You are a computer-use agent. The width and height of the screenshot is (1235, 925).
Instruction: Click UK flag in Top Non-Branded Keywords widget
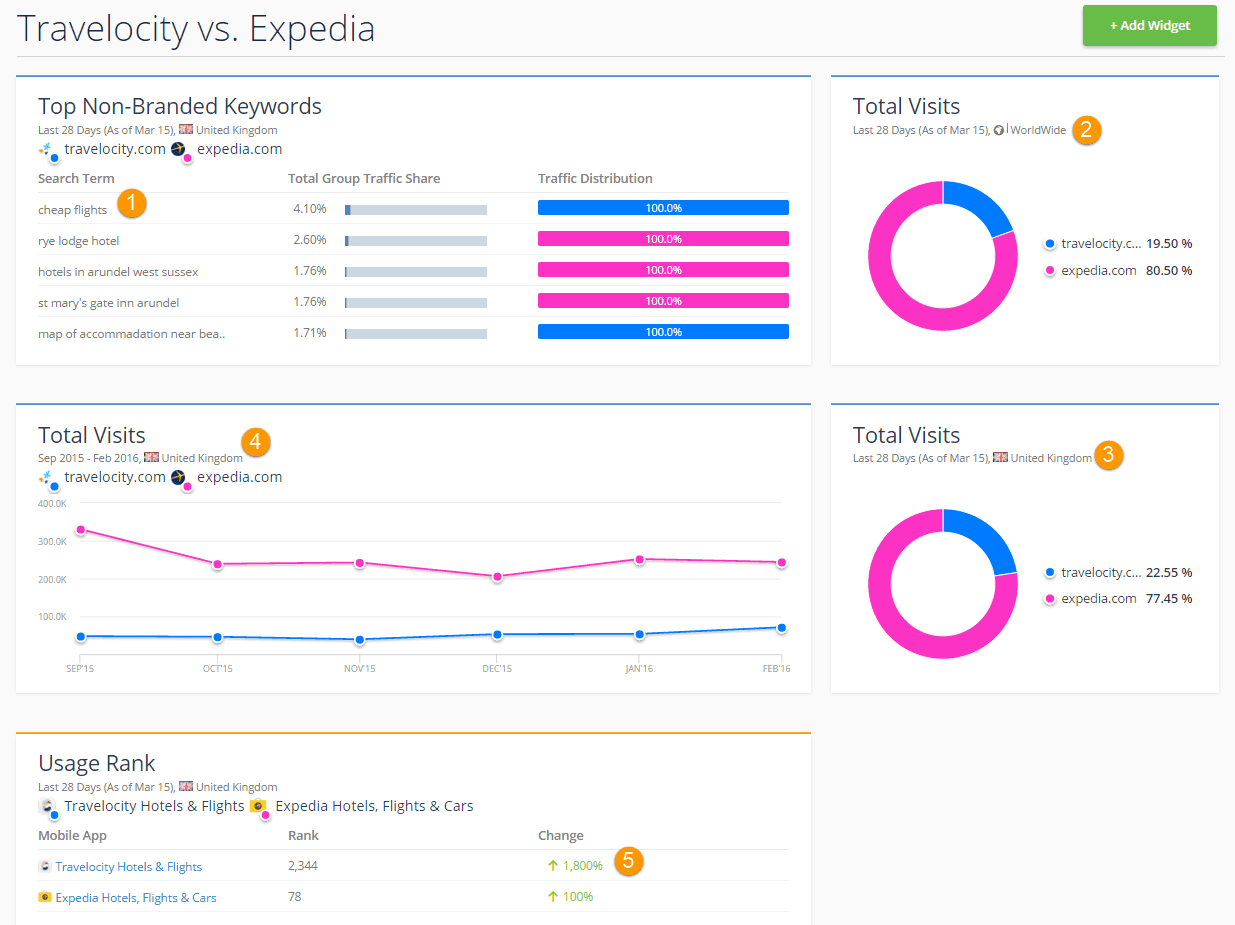(185, 130)
